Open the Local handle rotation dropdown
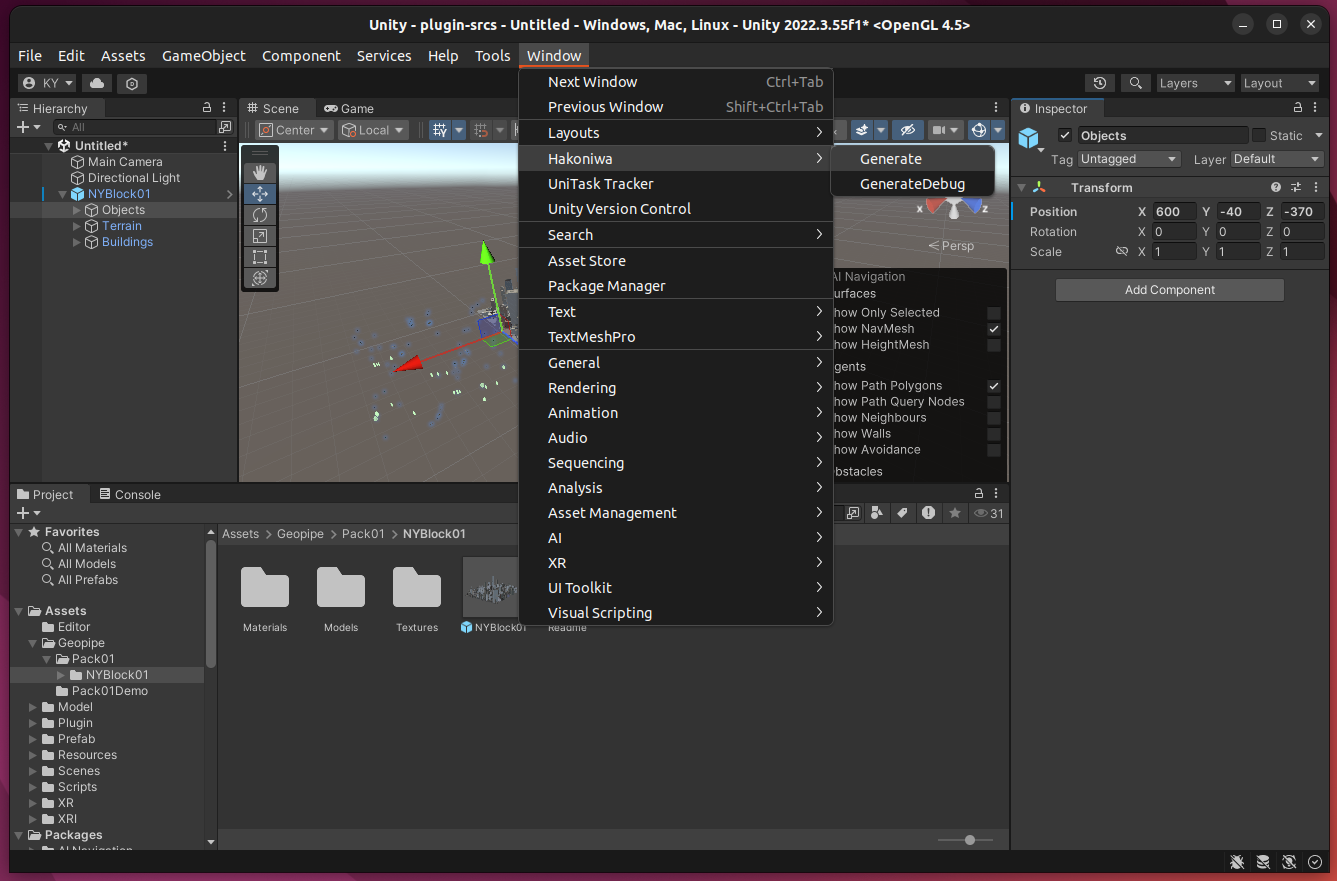1337x881 pixels. (373, 130)
